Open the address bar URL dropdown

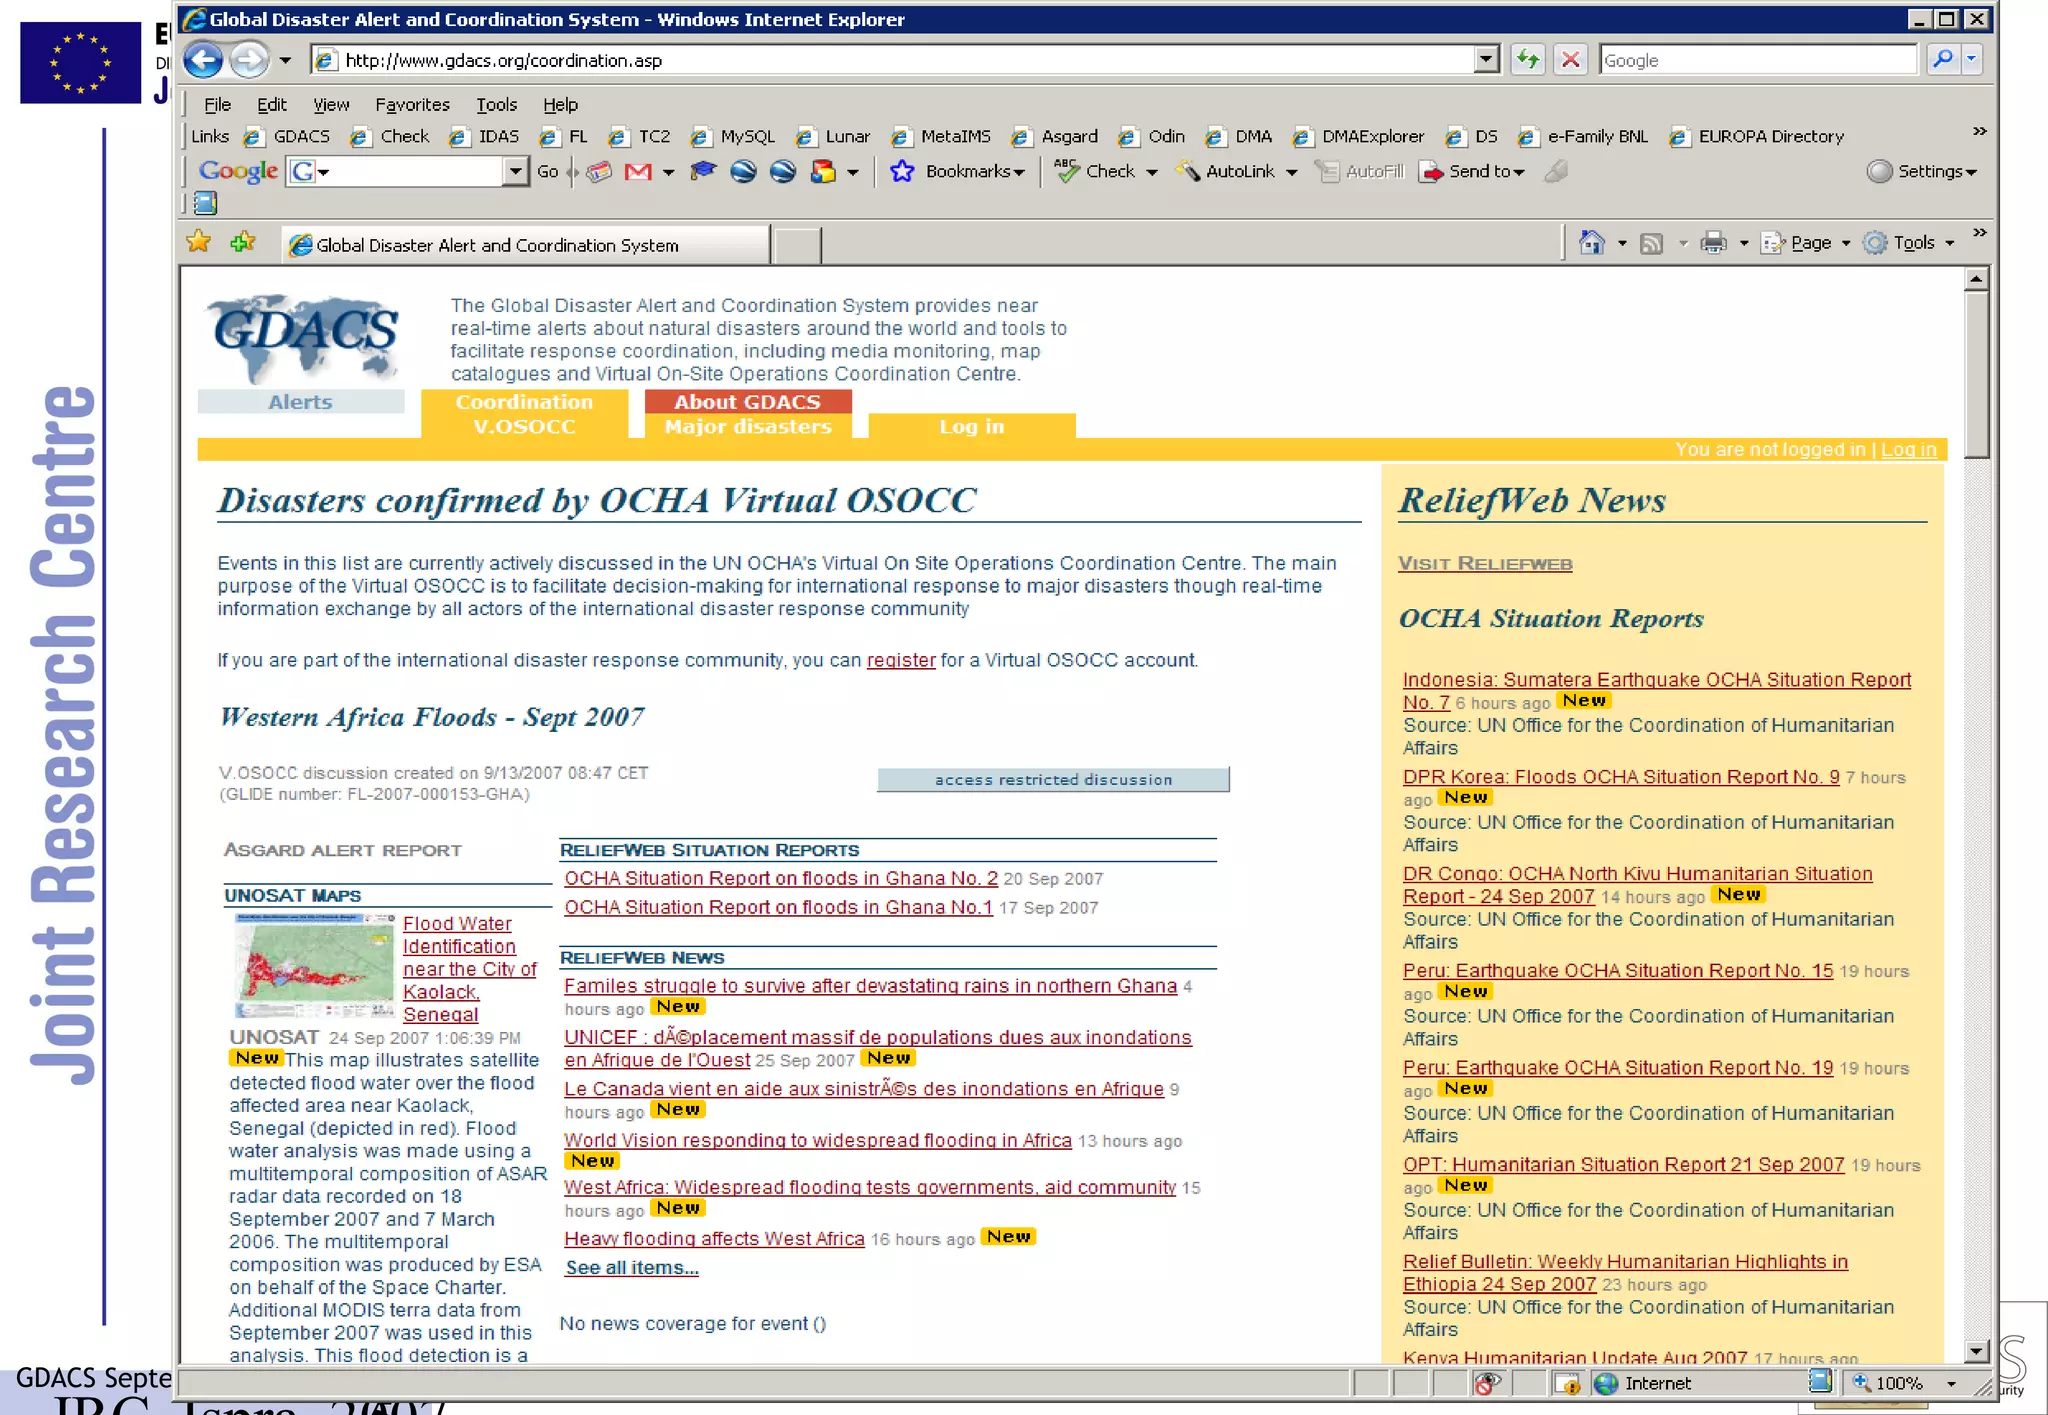pyautogui.click(x=1486, y=60)
